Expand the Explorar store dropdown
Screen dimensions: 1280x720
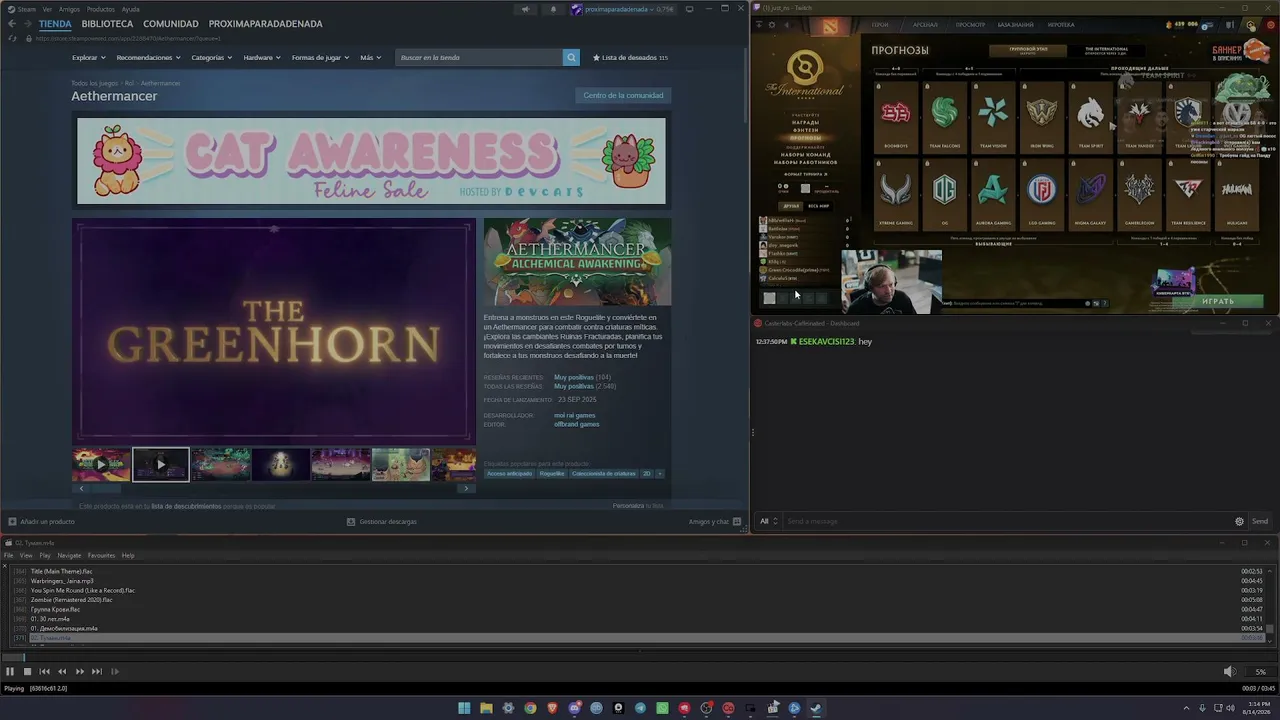pos(88,57)
